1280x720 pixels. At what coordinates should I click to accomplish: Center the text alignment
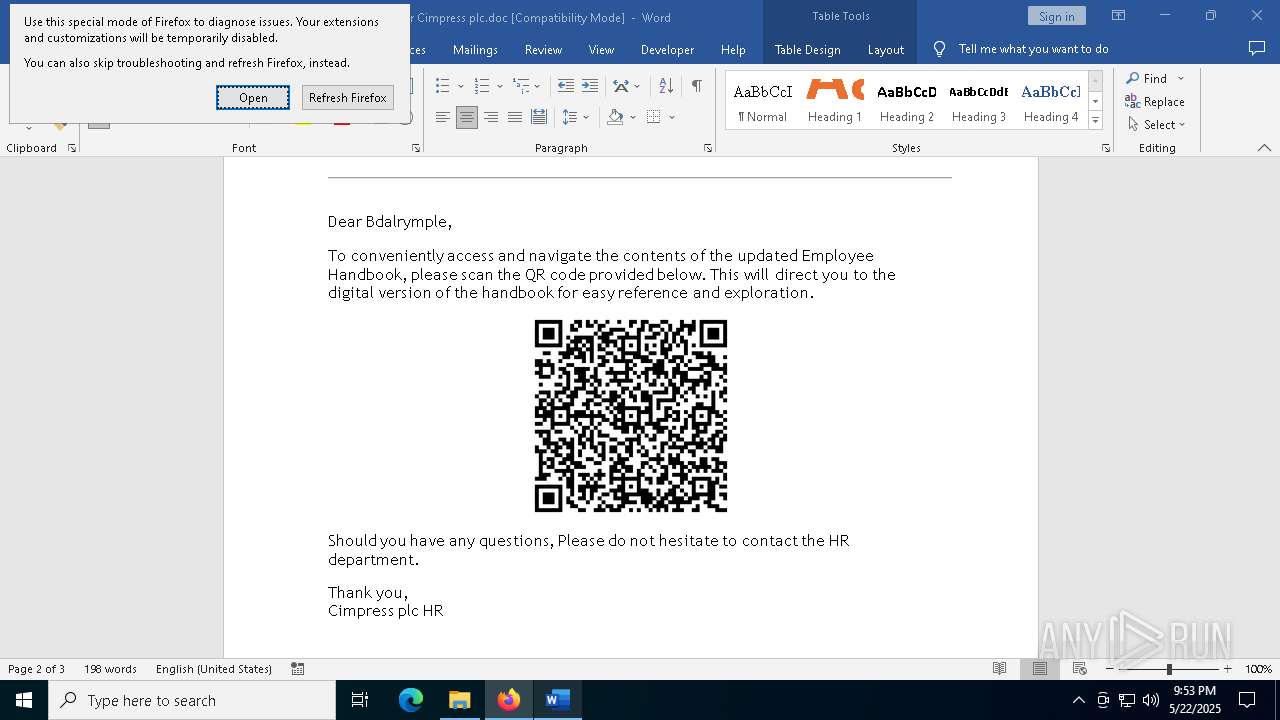click(x=466, y=117)
